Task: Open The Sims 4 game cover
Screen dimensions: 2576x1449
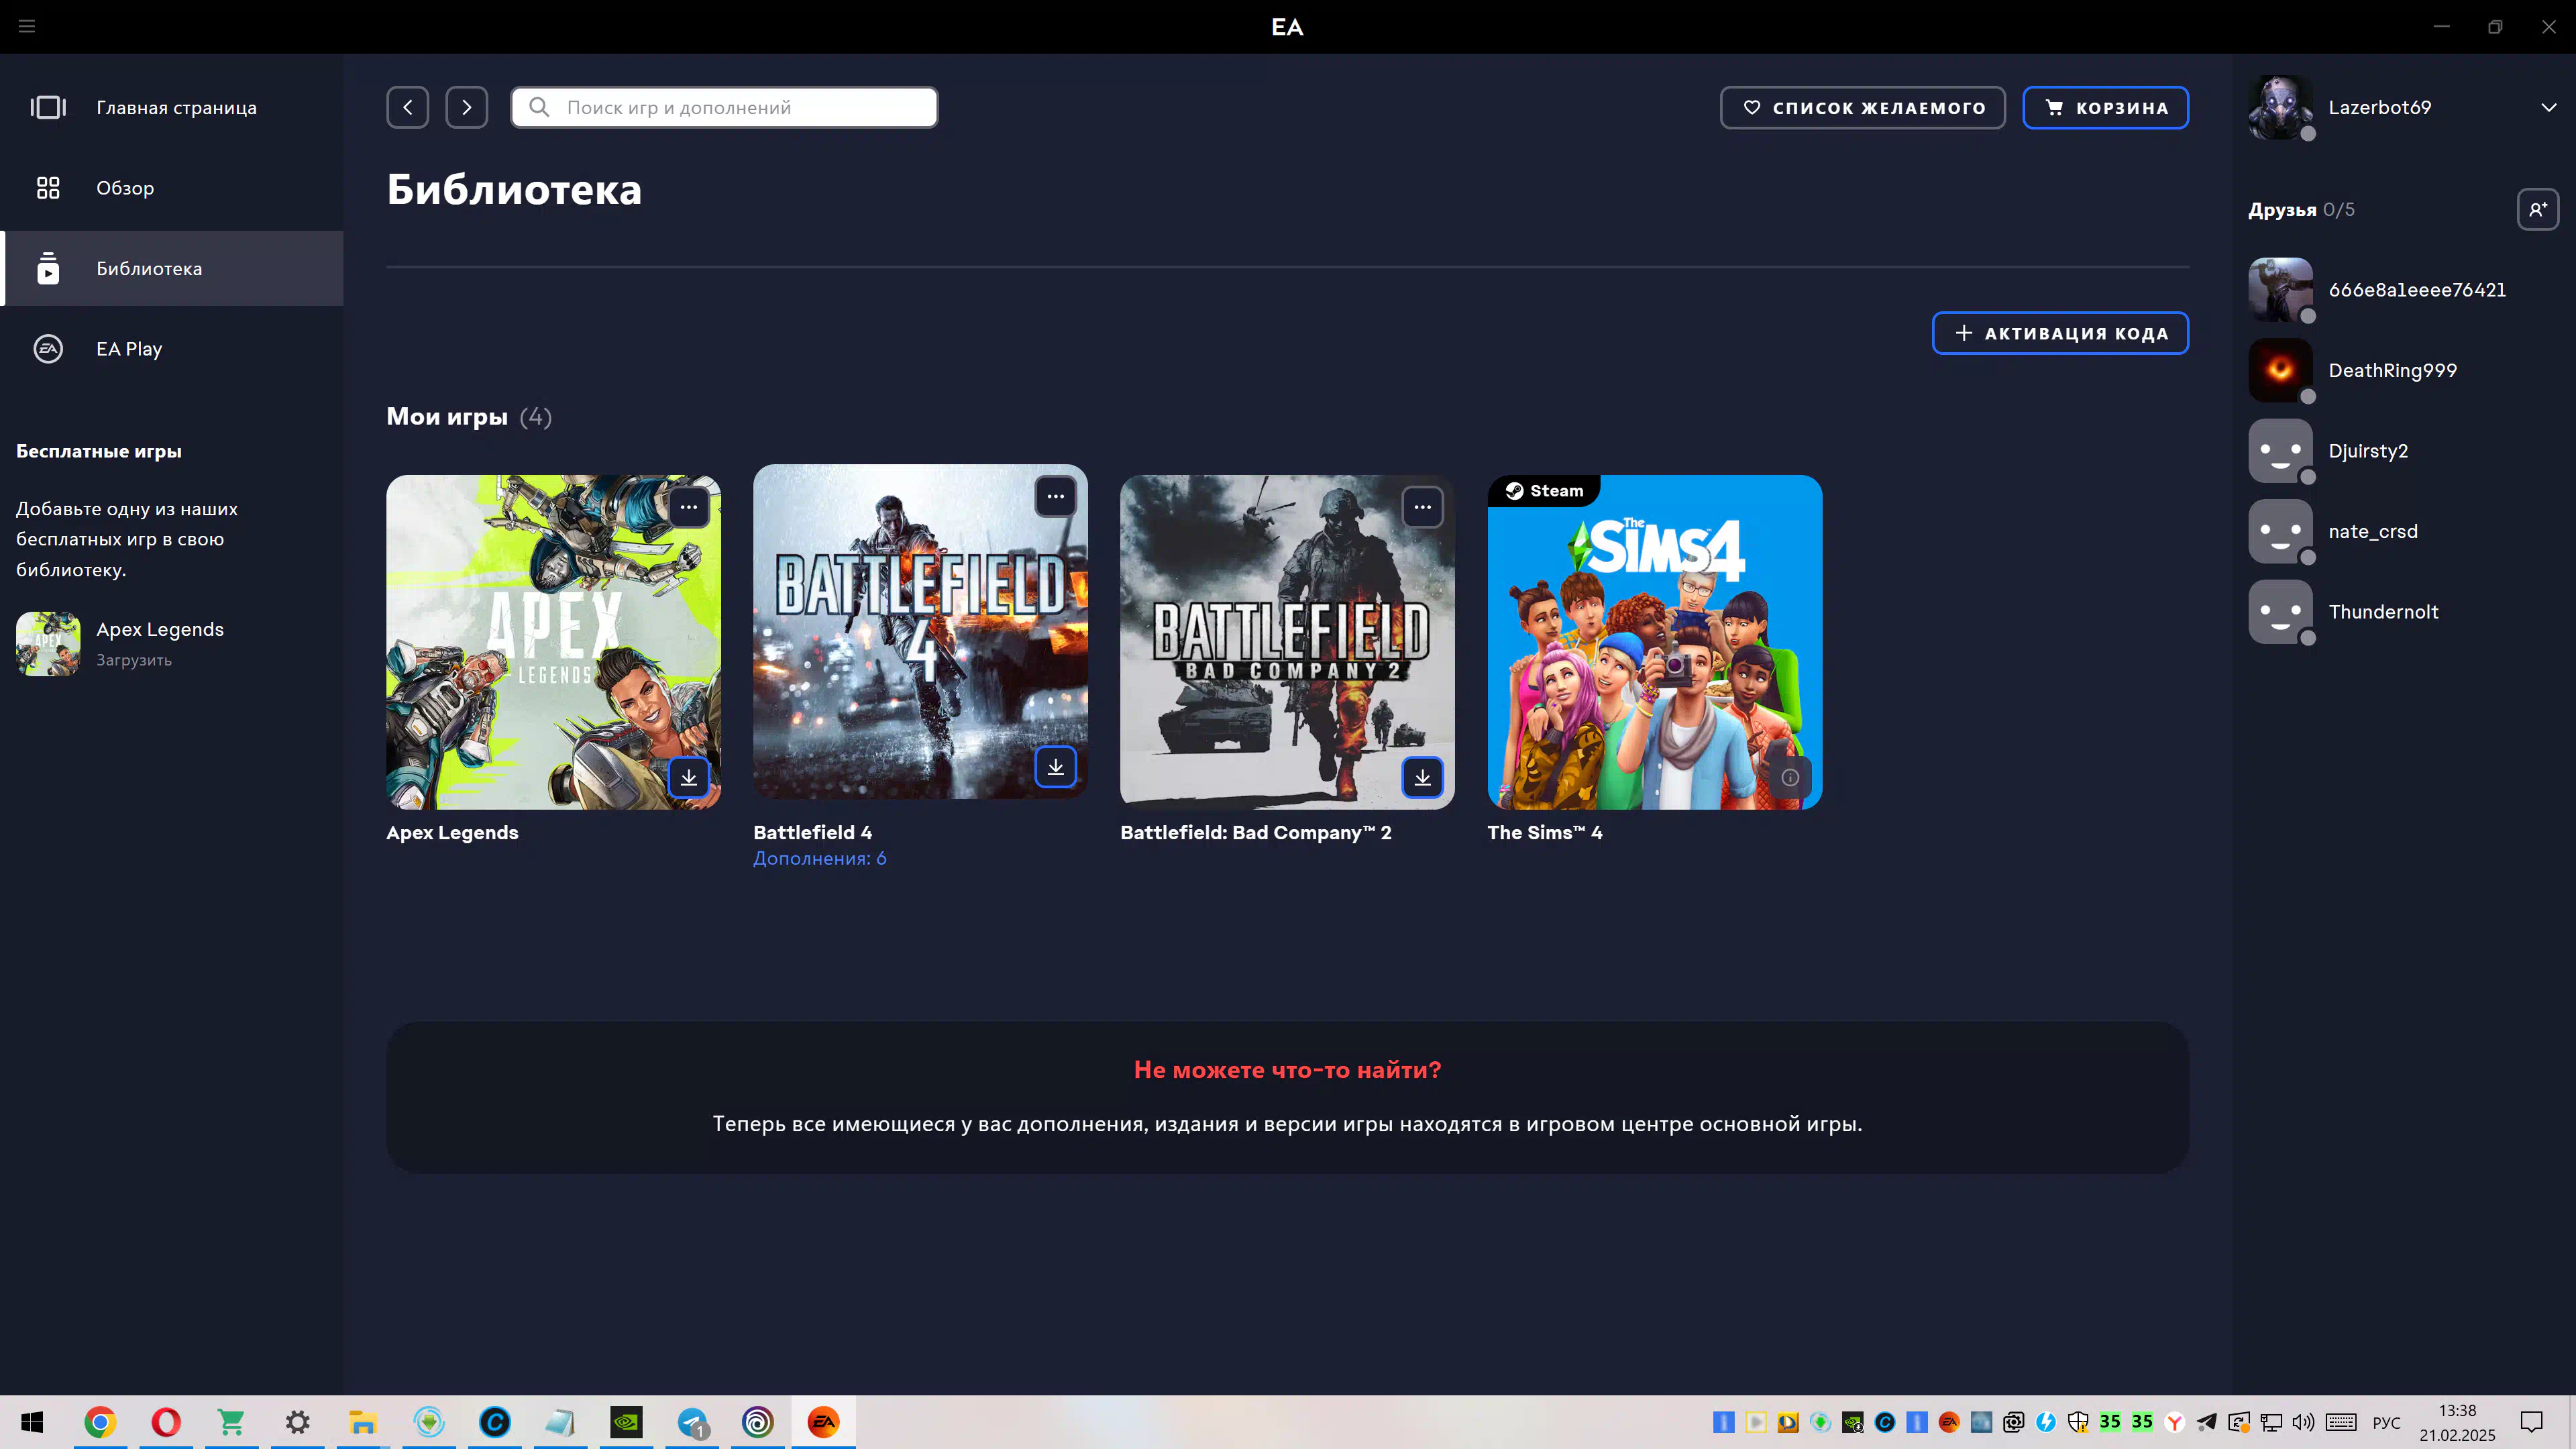Action: click(x=1655, y=642)
